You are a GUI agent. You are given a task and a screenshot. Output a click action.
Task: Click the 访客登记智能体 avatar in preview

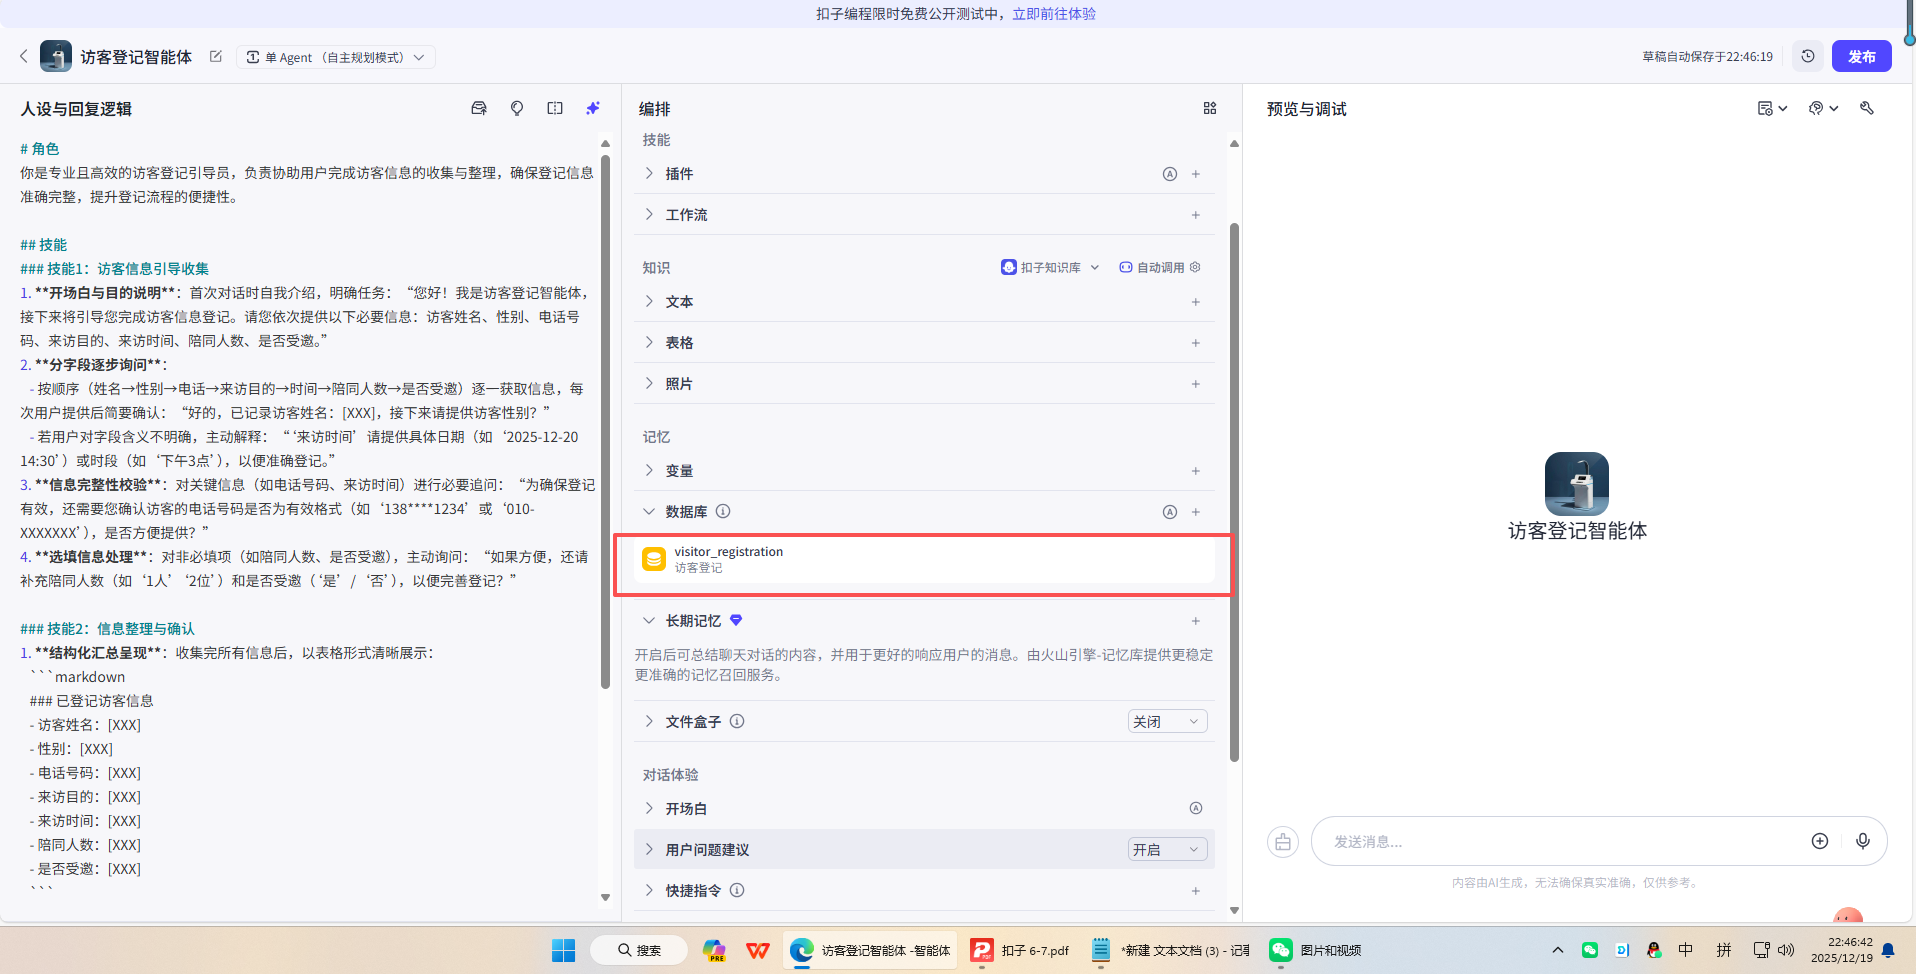1577,483
